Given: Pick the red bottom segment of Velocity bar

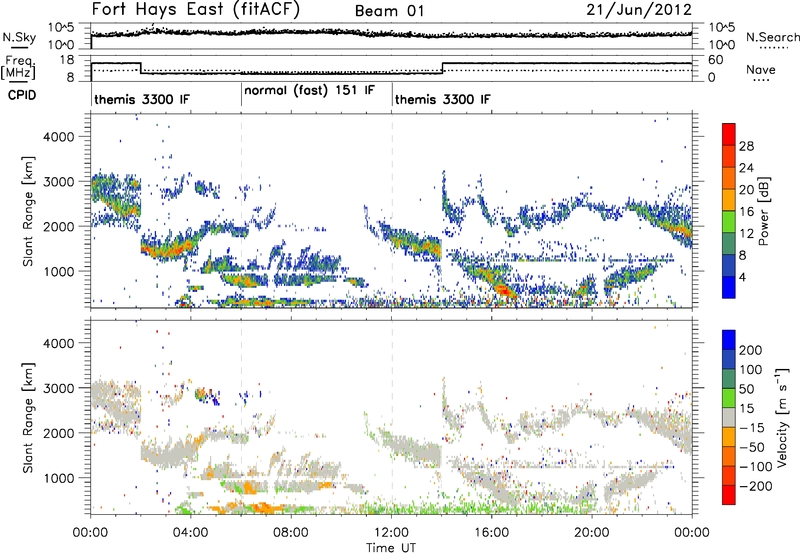Looking at the screenshot, I should coord(729,495).
